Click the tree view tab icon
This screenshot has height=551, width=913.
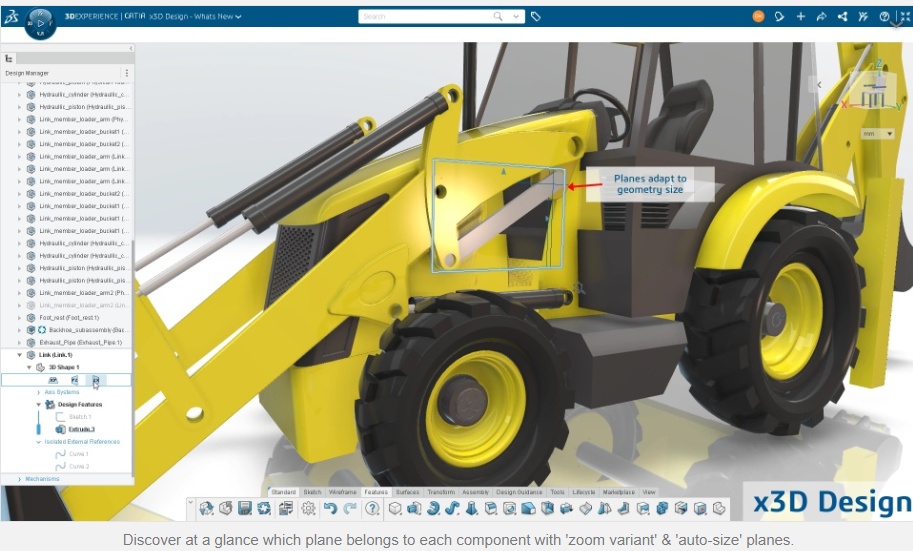9,58
